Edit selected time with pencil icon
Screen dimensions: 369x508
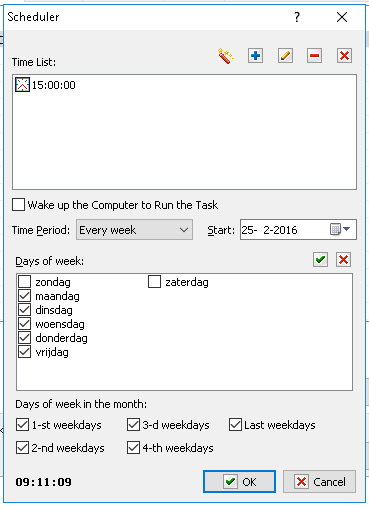(285, 56)
